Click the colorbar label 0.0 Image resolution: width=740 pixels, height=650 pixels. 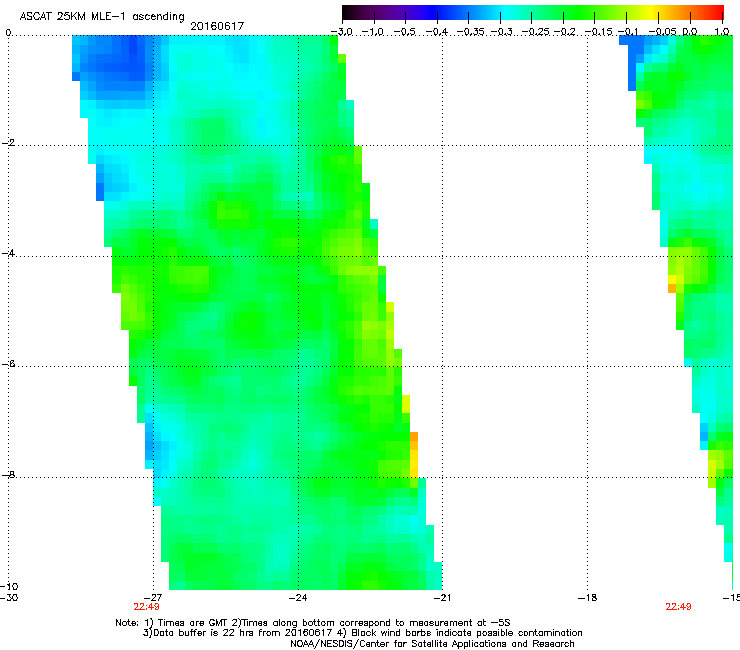click(x=690, y=32)
